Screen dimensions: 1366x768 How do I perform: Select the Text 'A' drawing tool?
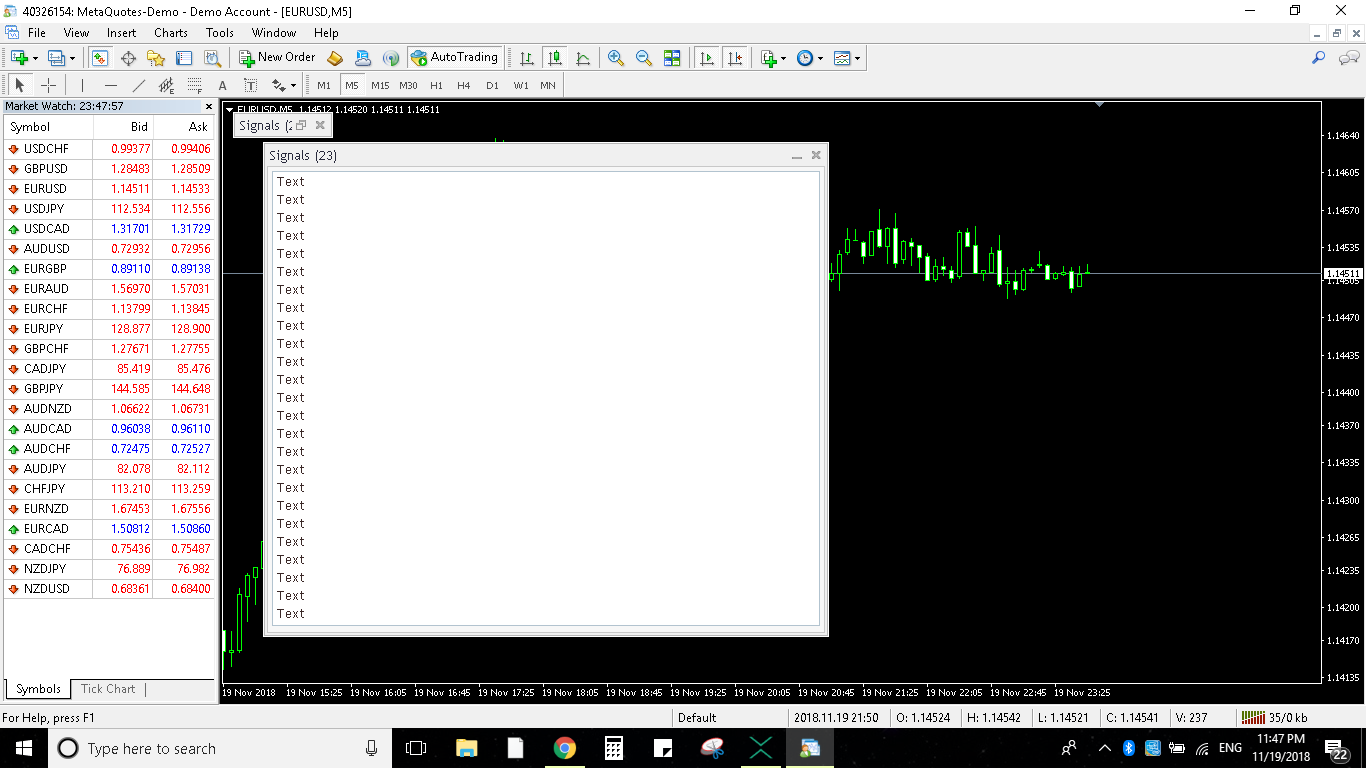(x=222, y=85)
